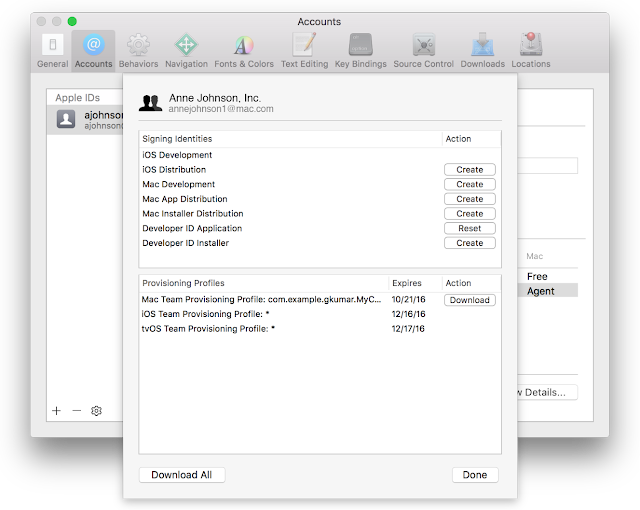
Task: Select the Mac Team Provisioning Profile row
Action: (320, 299)
